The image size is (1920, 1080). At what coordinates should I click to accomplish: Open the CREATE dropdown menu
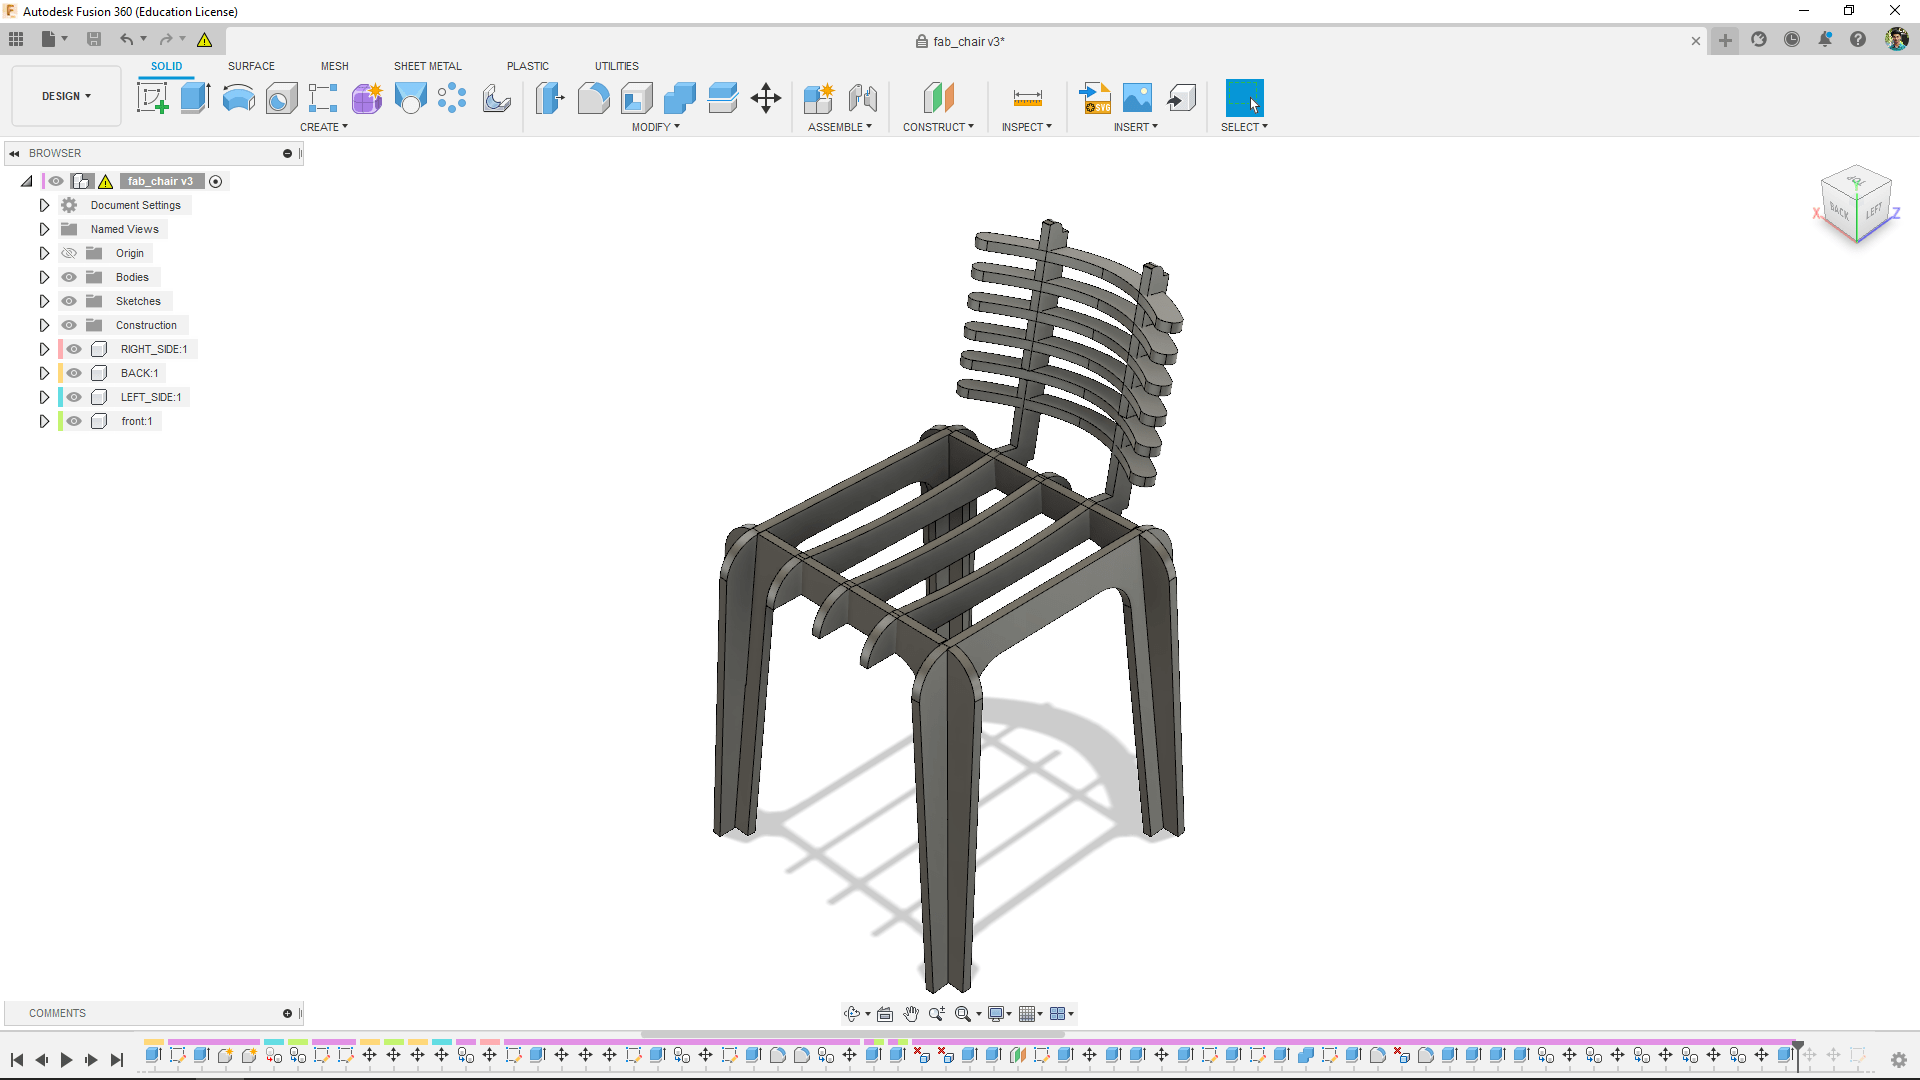[324, 127]
